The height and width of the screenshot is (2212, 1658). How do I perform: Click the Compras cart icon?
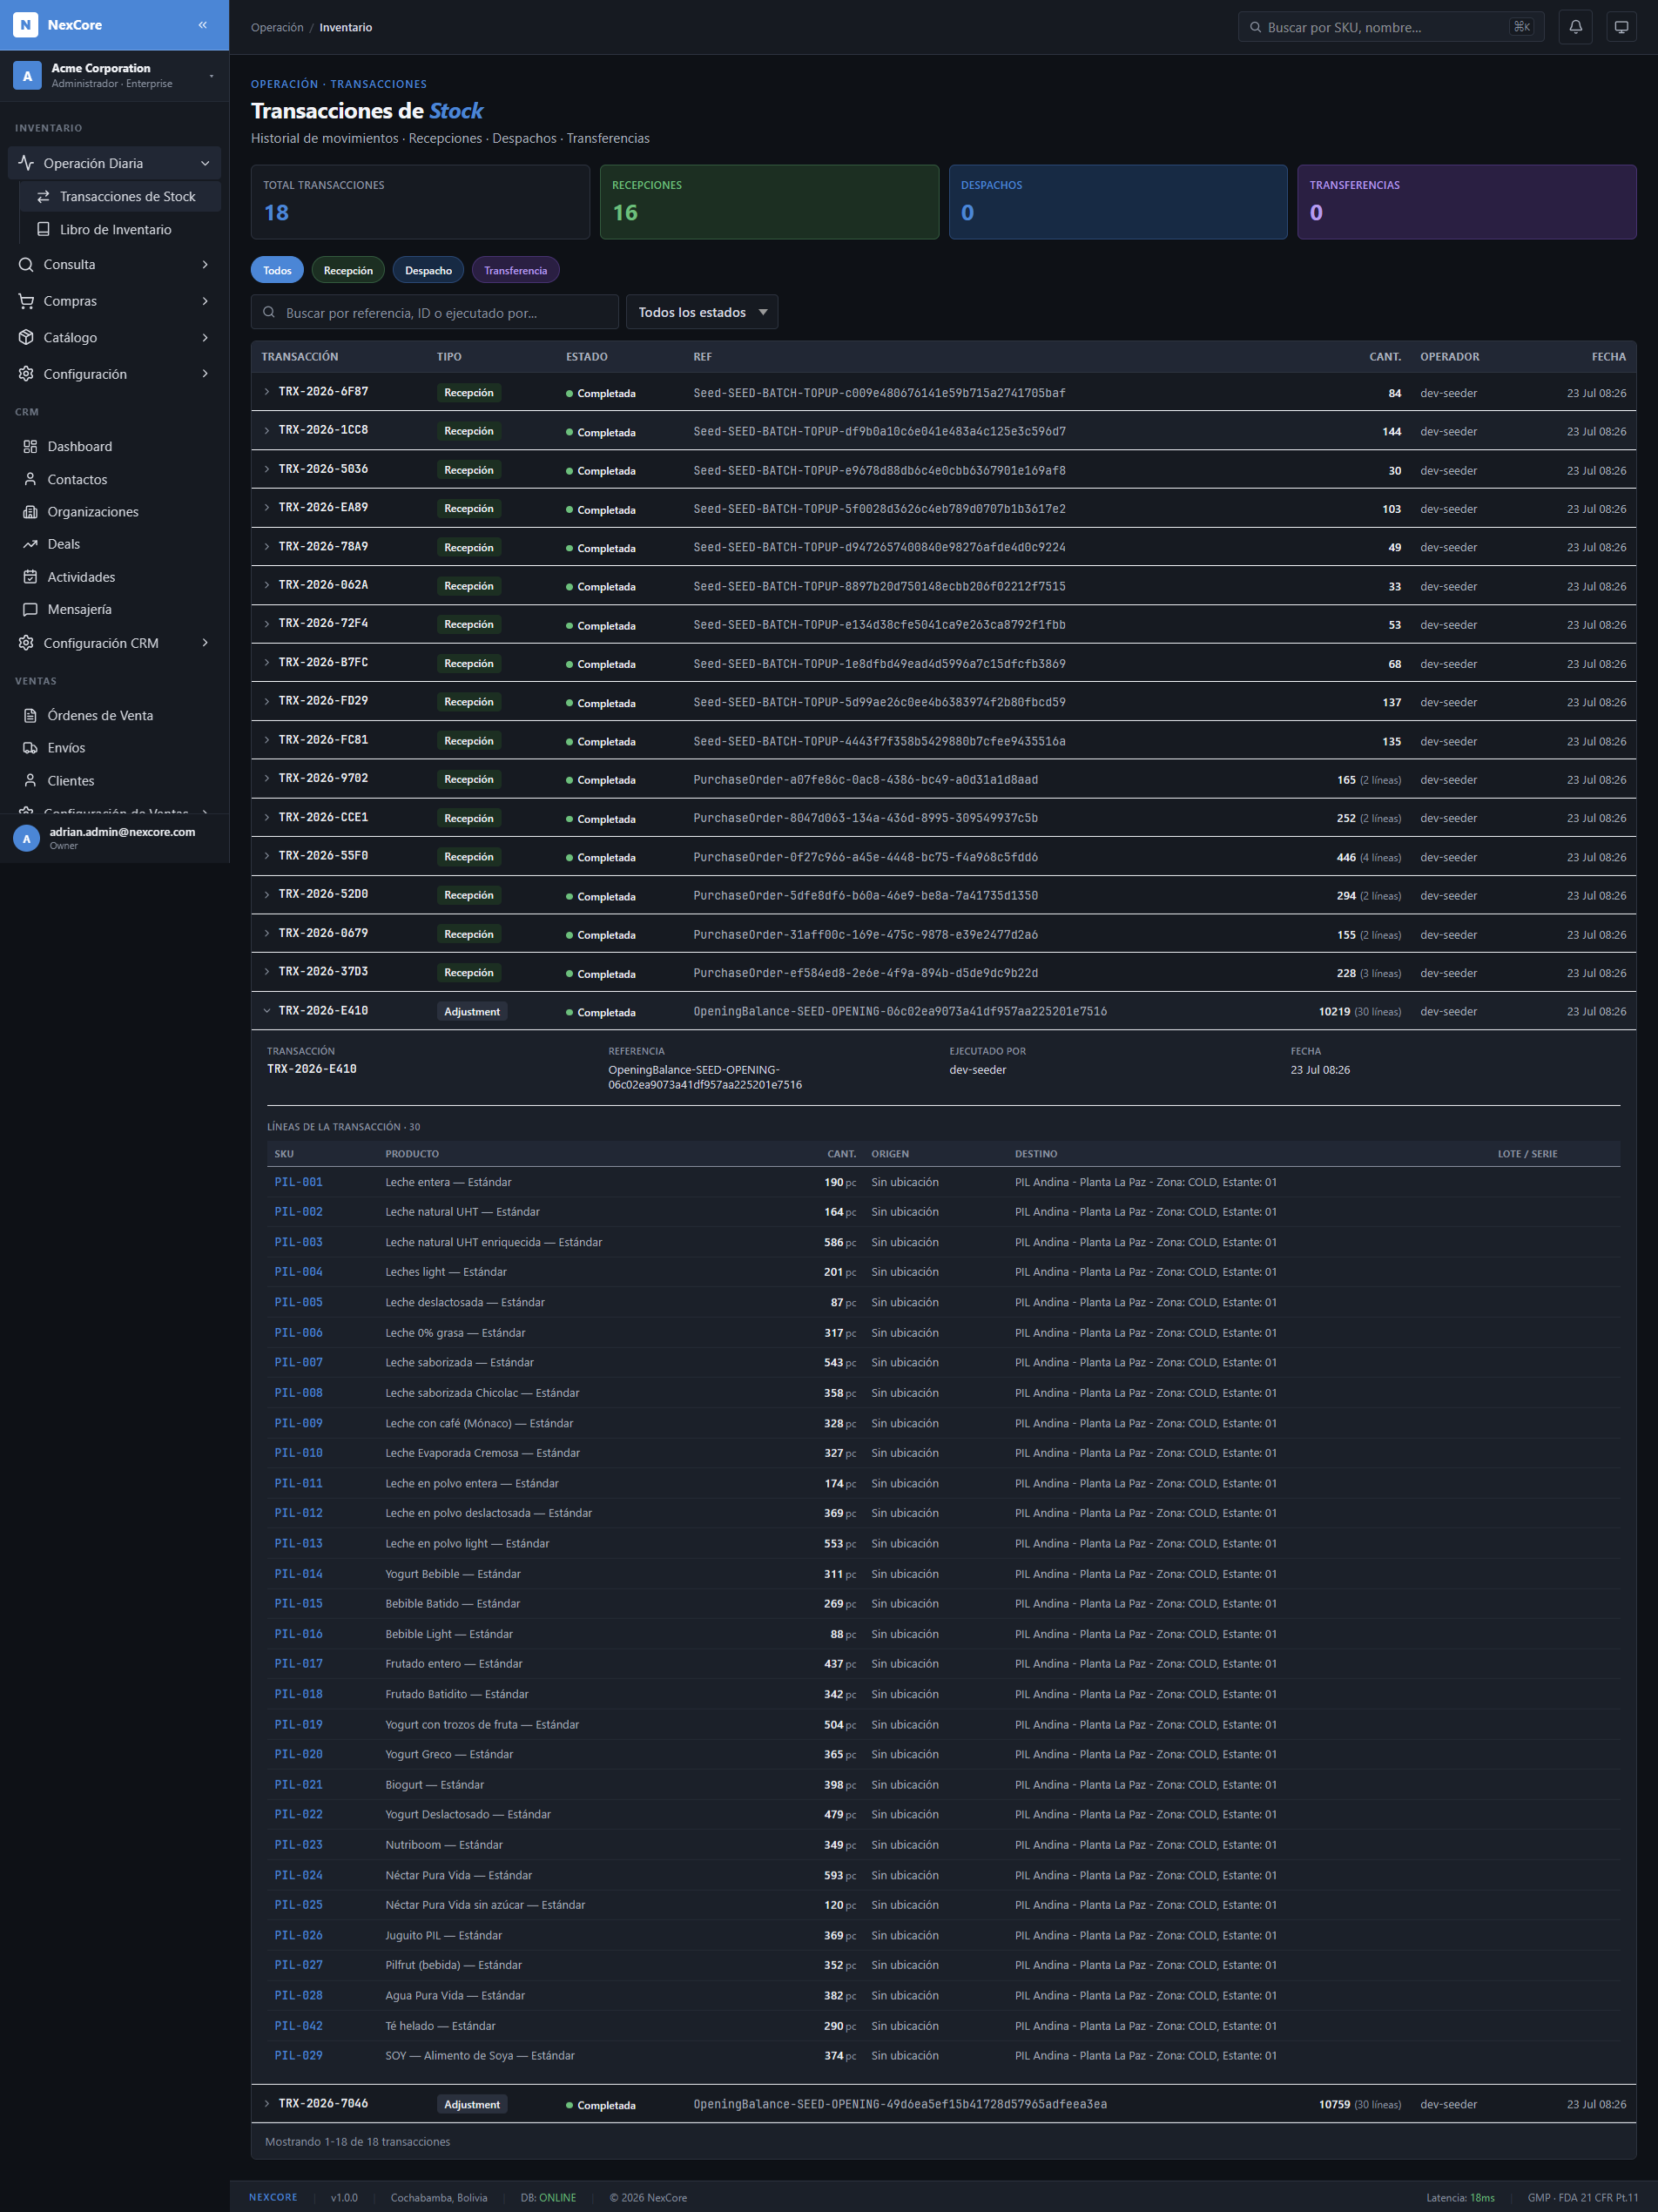pyautogui.click(x=26, y=301)
